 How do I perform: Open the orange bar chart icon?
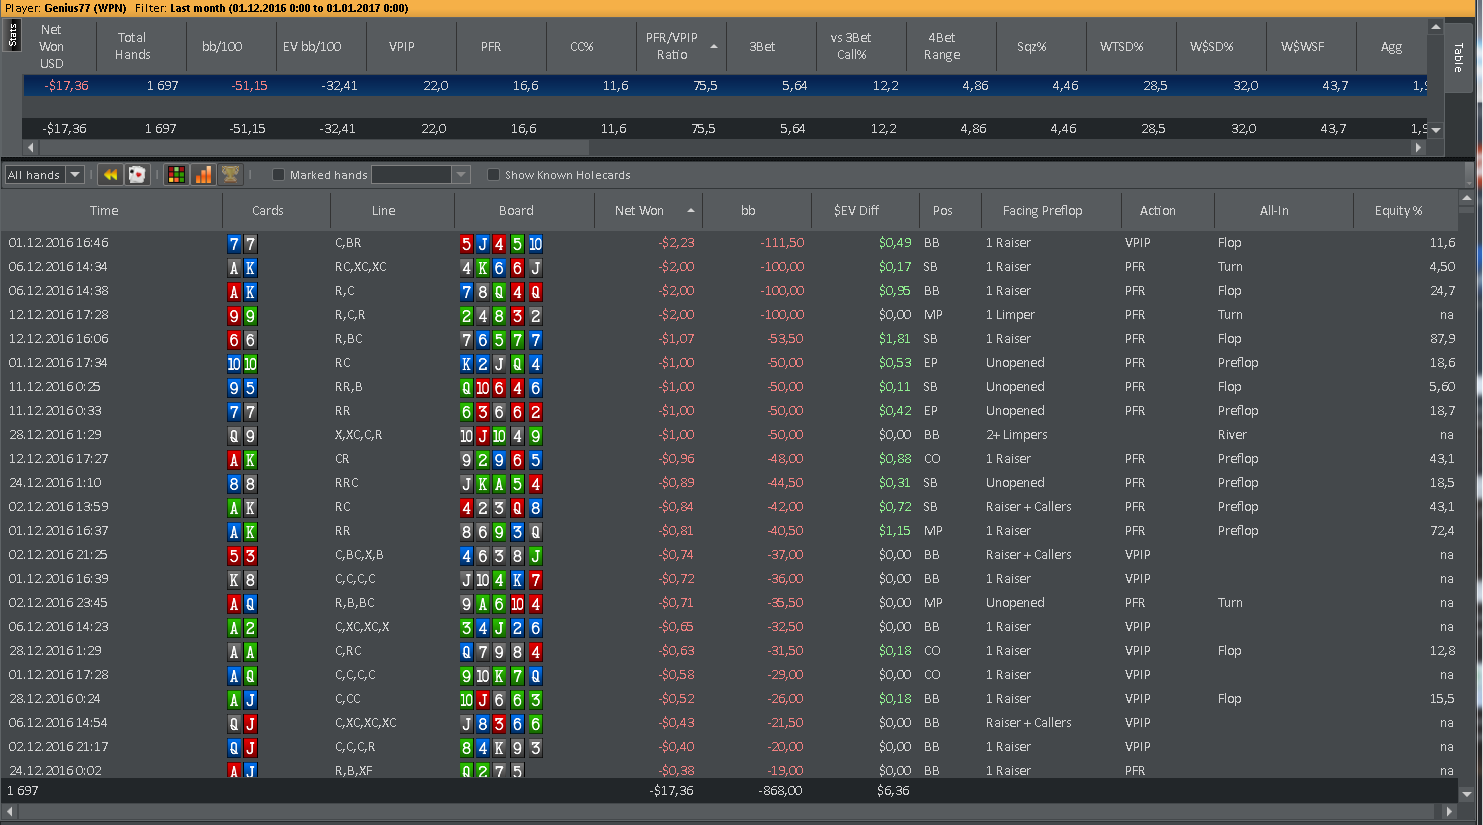click(203, 175)
